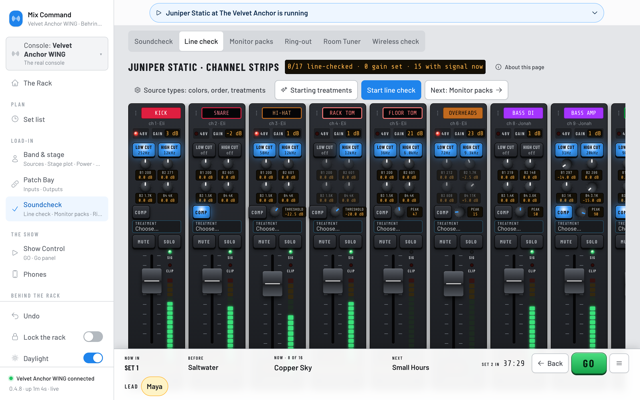640x400 pixels.
Task: Expand the running show banner chevron
Action: tap(594, 13)
